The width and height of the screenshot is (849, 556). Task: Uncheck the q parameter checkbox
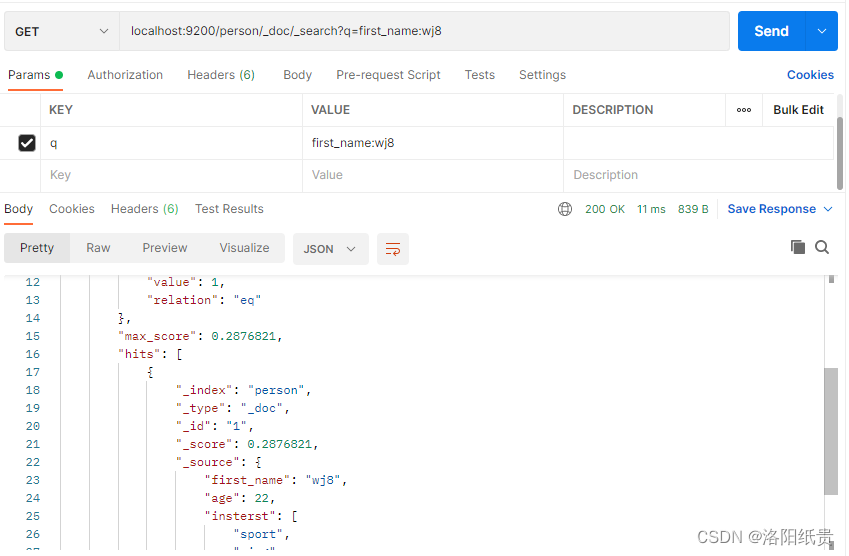pyautogui.click(x=27, y=143)
